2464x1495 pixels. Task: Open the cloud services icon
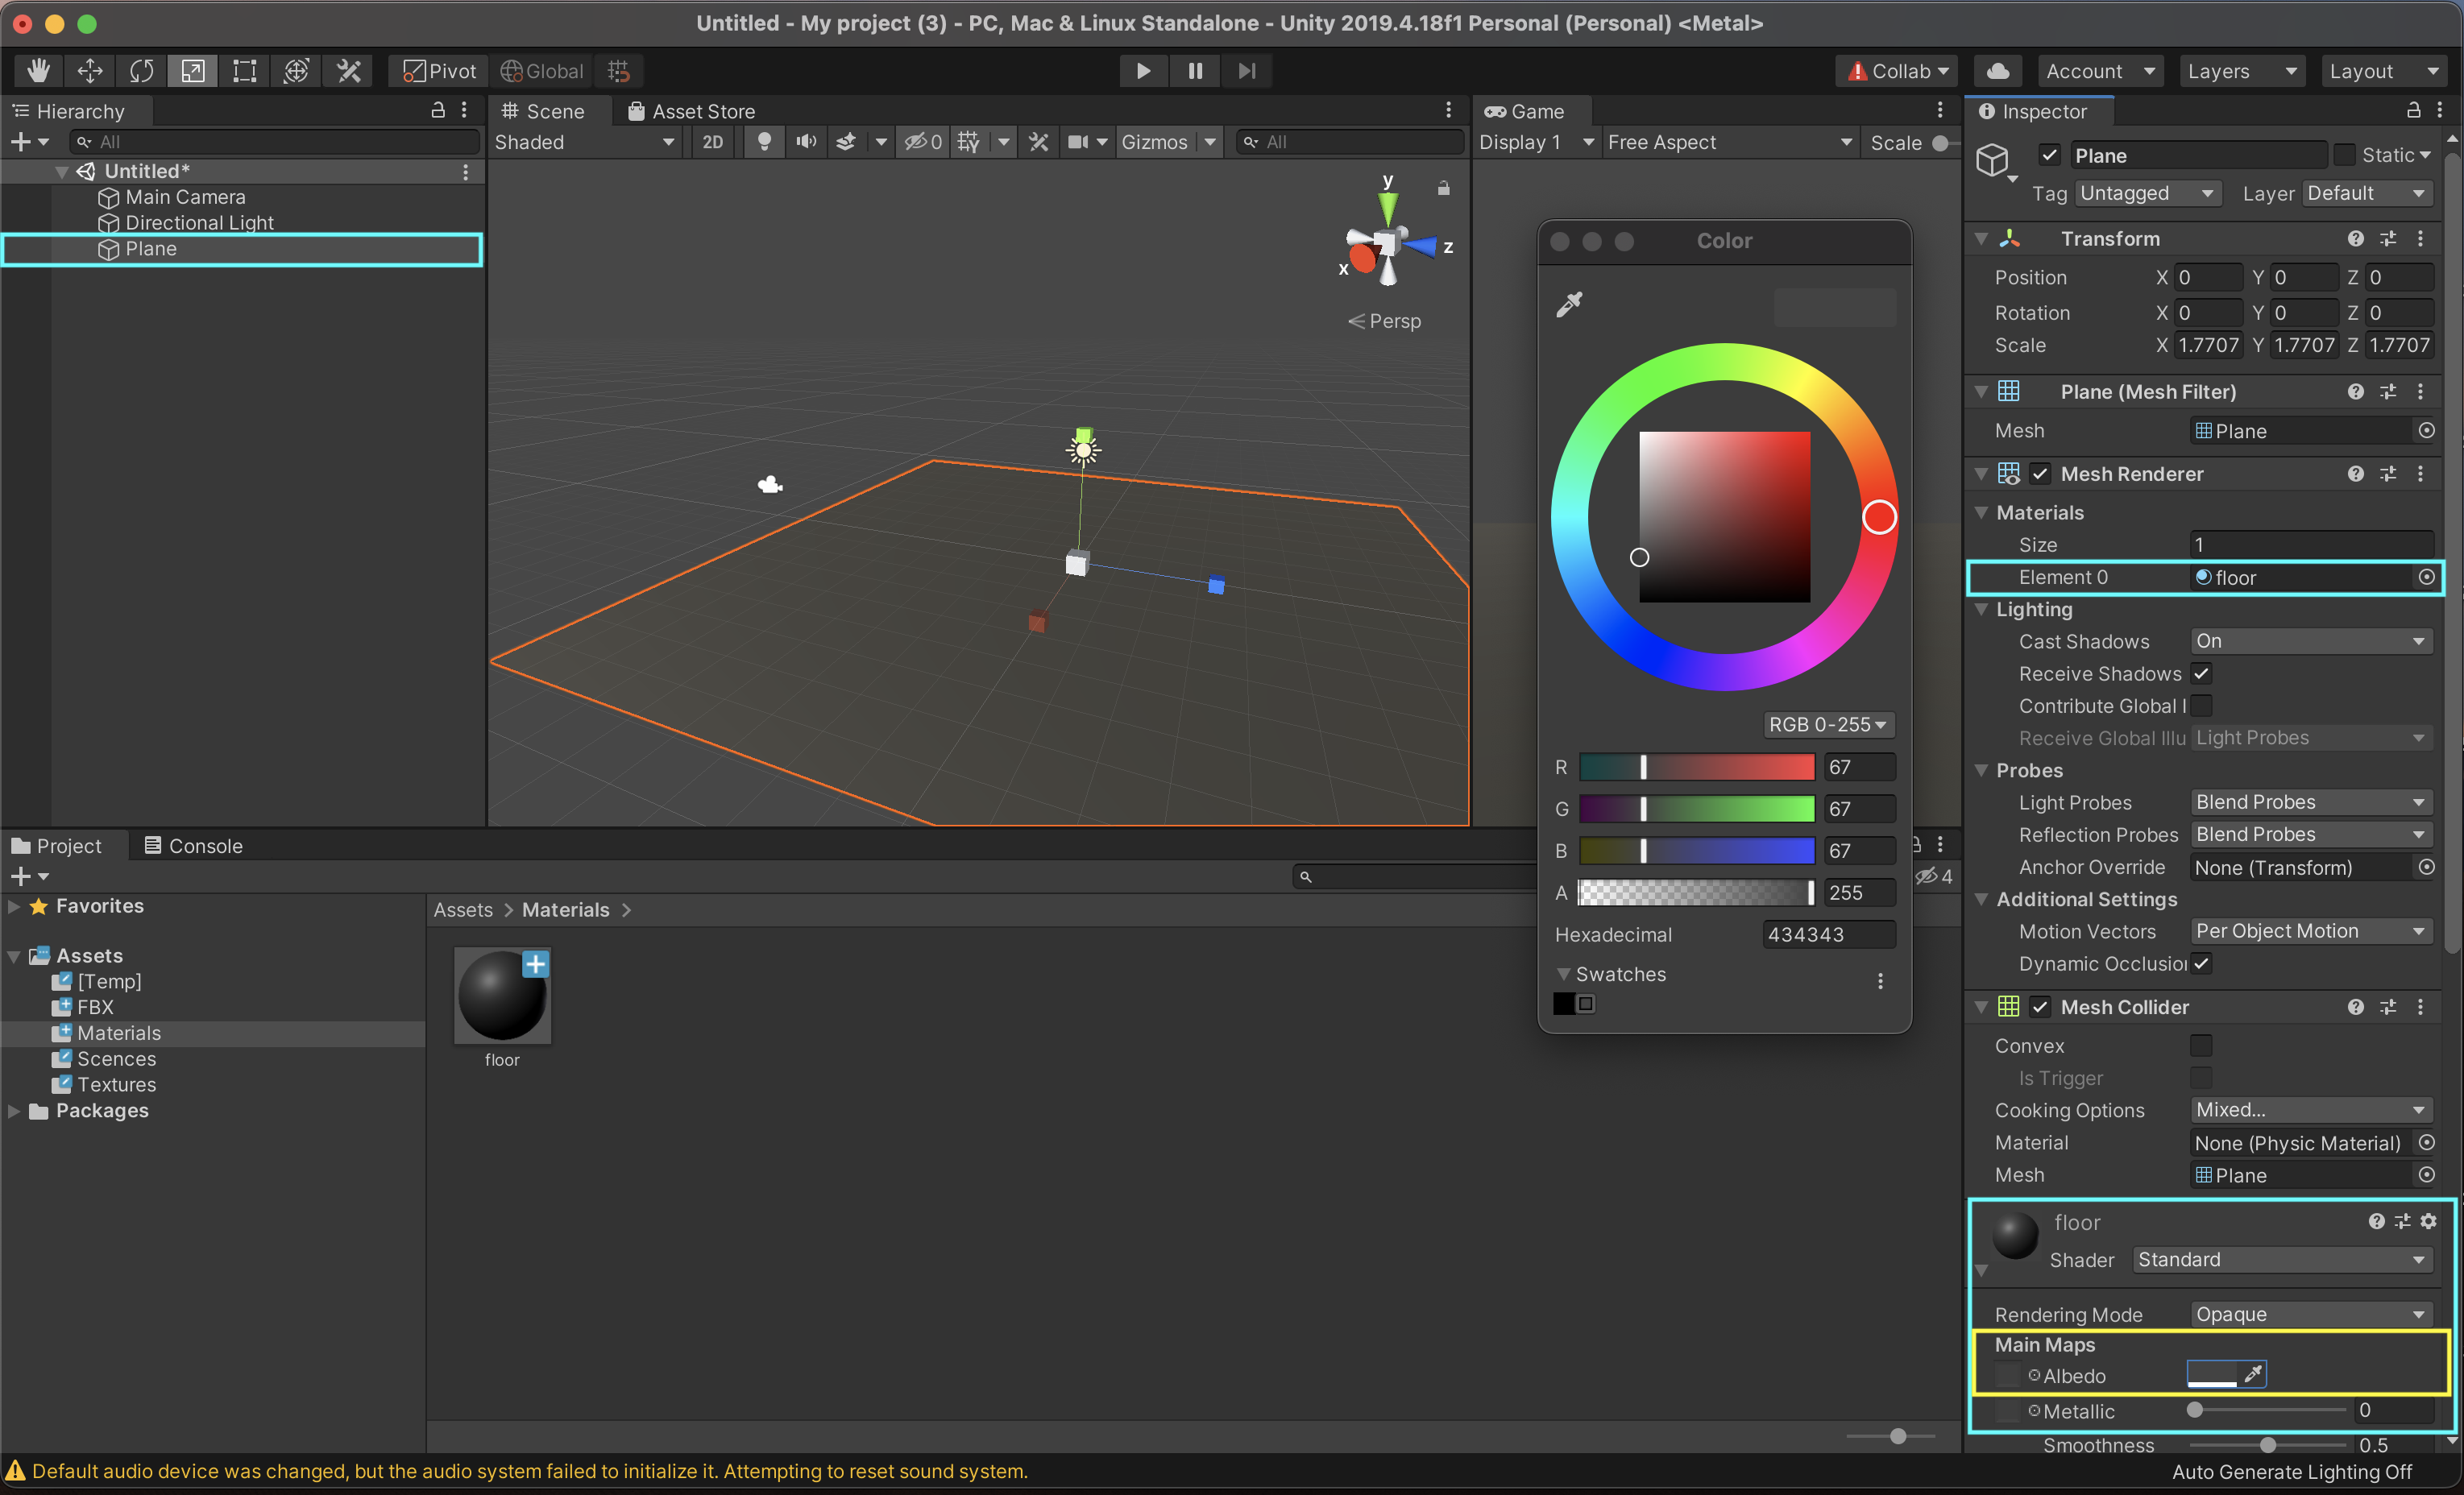(x=1997, y=71)
